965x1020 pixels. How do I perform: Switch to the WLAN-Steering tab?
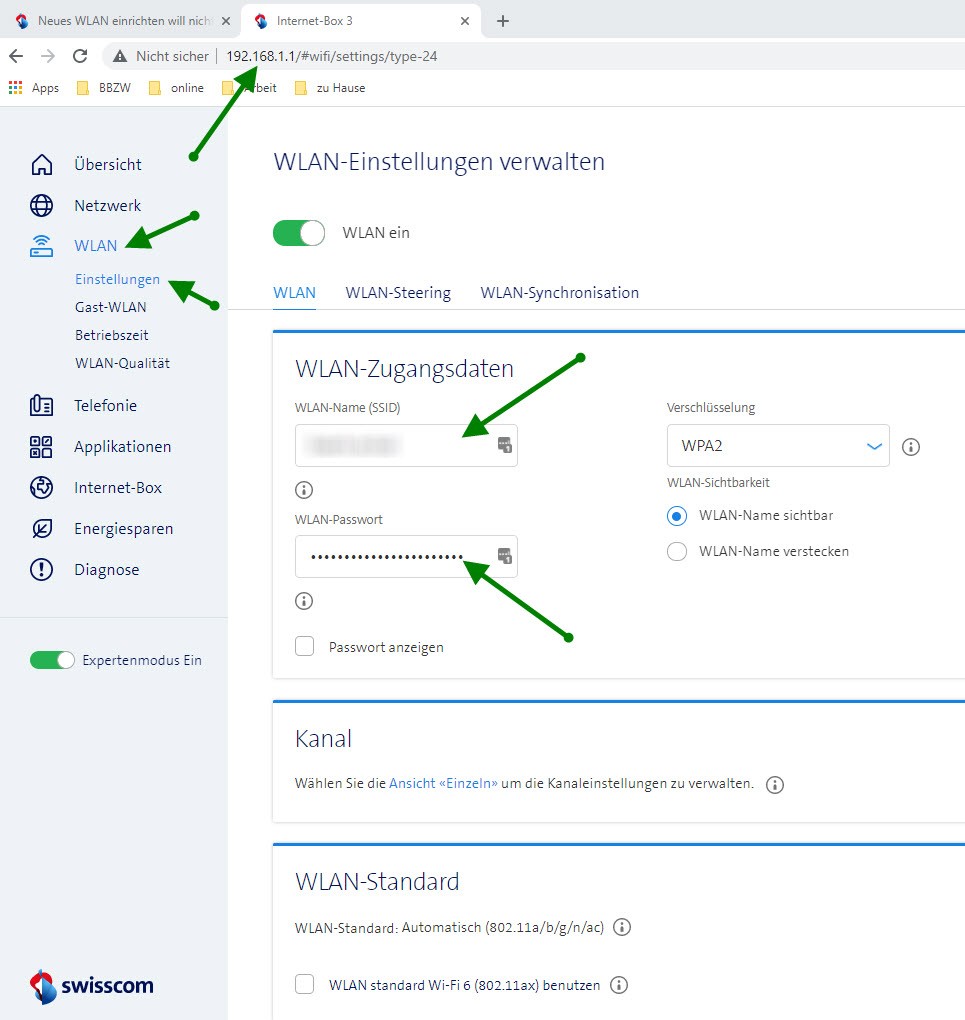398,293
